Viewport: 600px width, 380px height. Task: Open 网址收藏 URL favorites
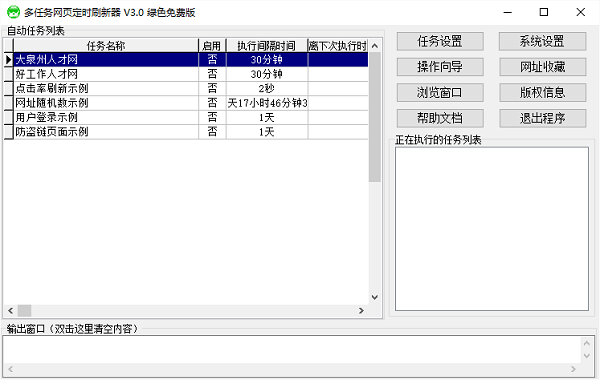[542, 67]
